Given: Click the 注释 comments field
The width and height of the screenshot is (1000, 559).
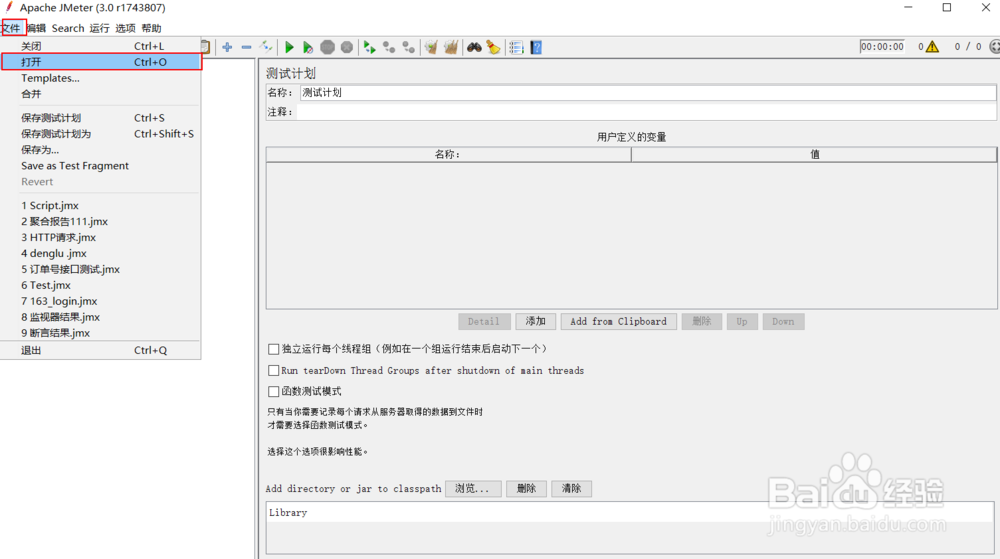Looking at the screenshot, I should point(646,112).
